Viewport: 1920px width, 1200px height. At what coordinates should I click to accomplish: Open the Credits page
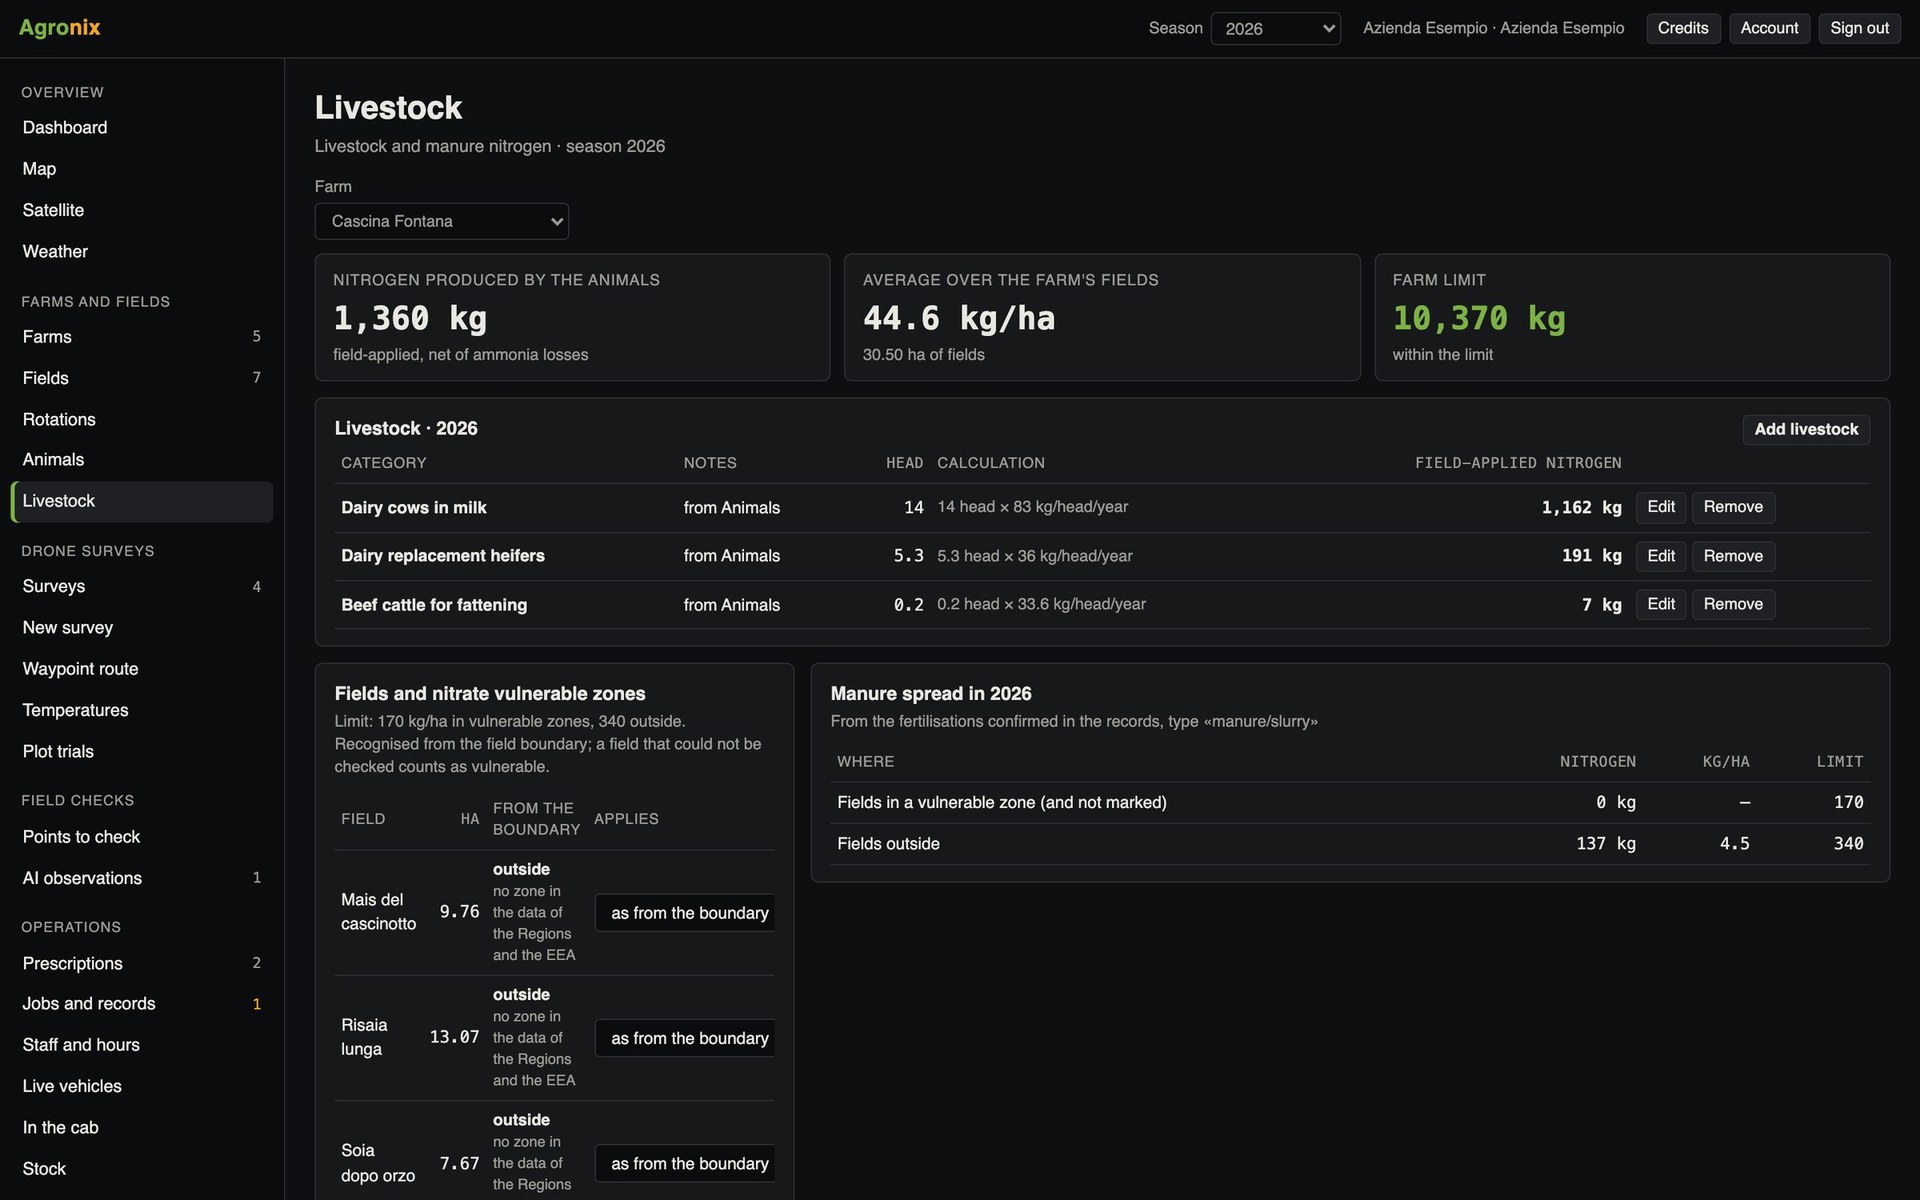(1683, 28)
